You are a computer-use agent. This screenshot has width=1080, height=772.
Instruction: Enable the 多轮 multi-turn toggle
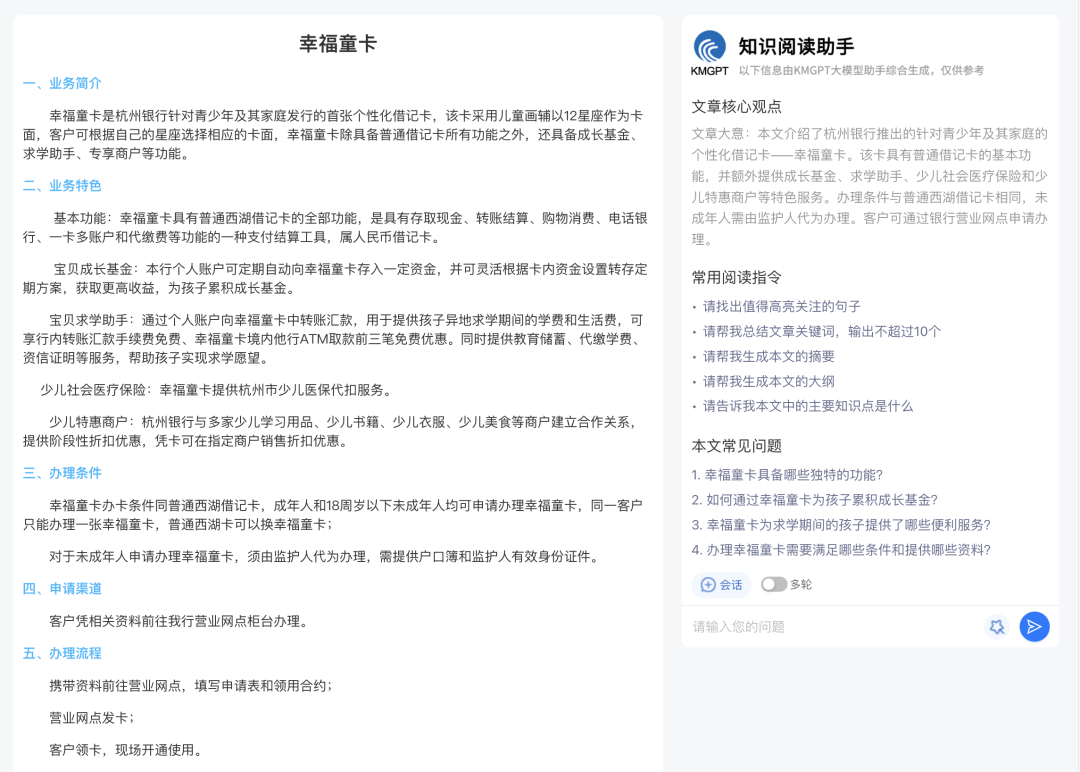(773, 585)
